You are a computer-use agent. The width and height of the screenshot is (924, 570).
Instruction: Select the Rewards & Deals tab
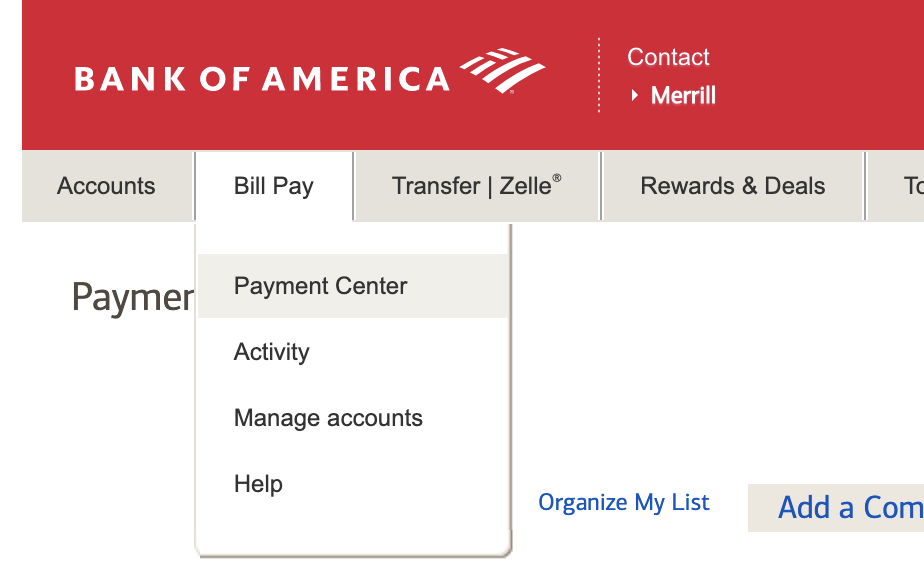click(732, 186)
